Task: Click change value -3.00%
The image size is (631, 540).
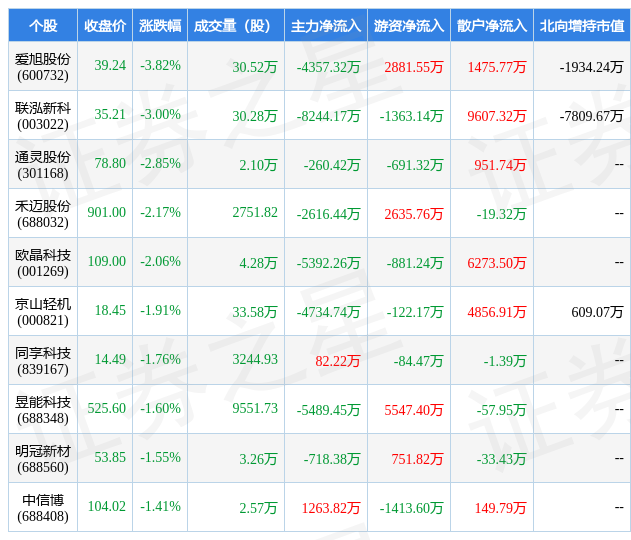Action: (x=161, y=114)
